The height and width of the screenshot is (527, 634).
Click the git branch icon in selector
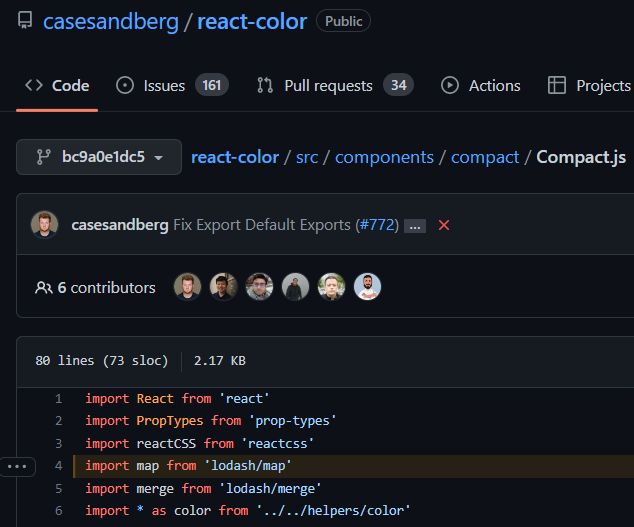click(43, 157)
